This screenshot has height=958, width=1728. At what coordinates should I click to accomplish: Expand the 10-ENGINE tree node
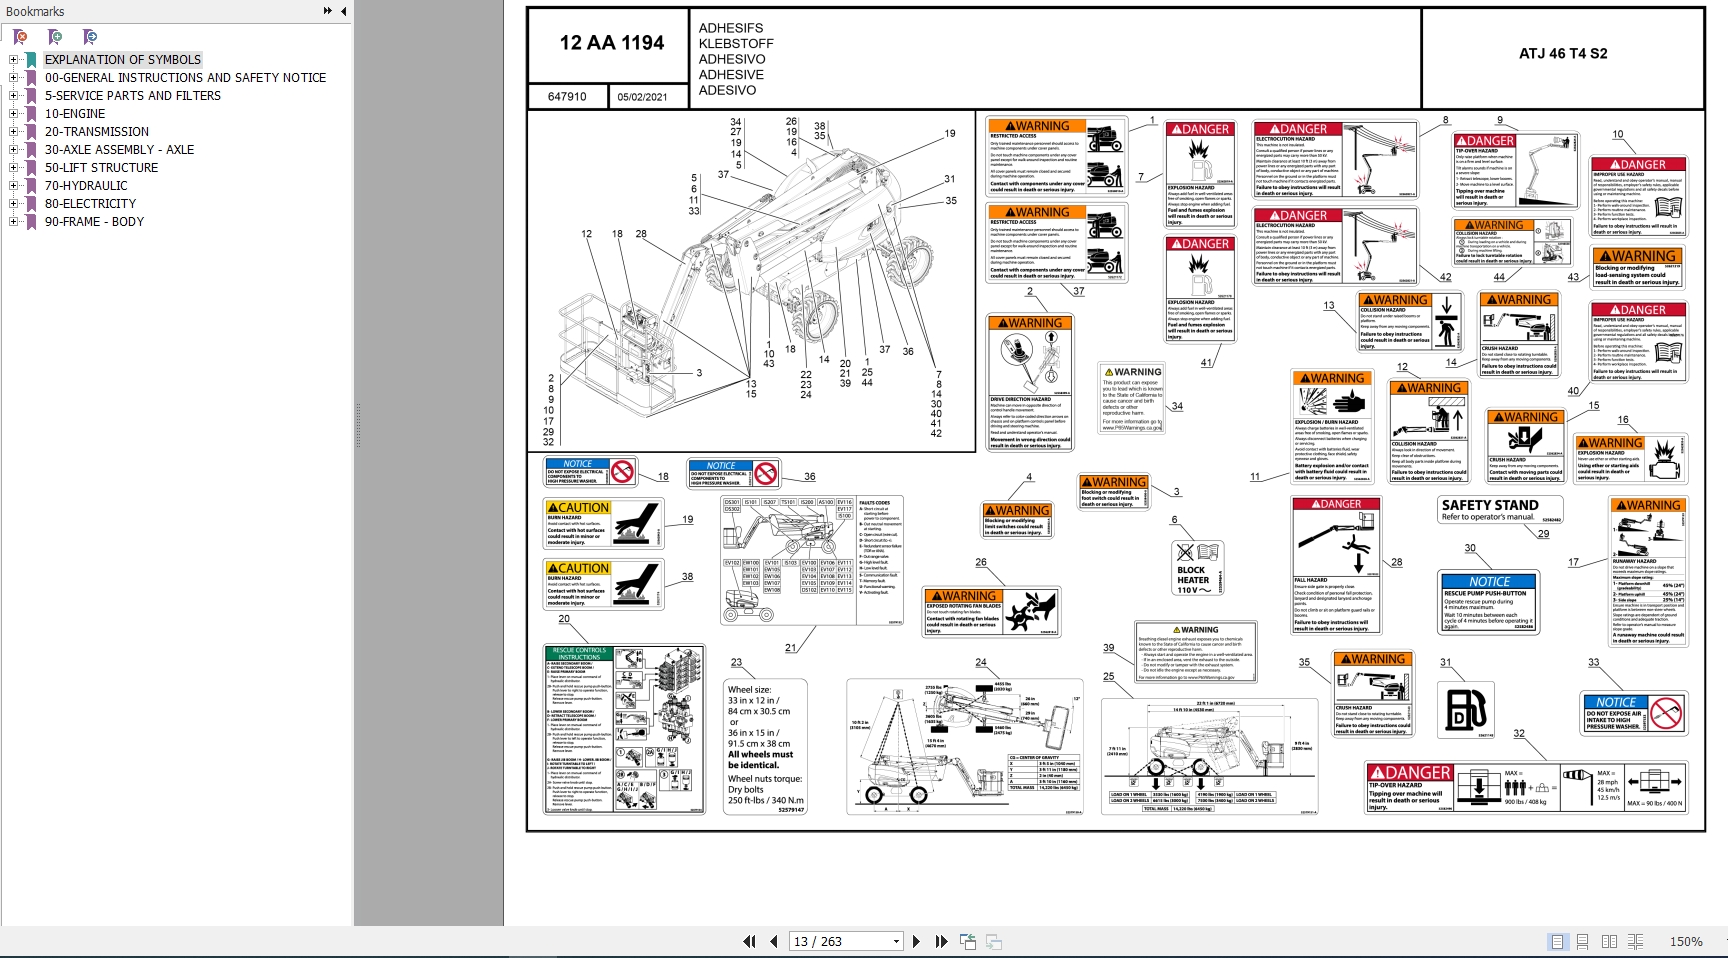click(14, 114)
